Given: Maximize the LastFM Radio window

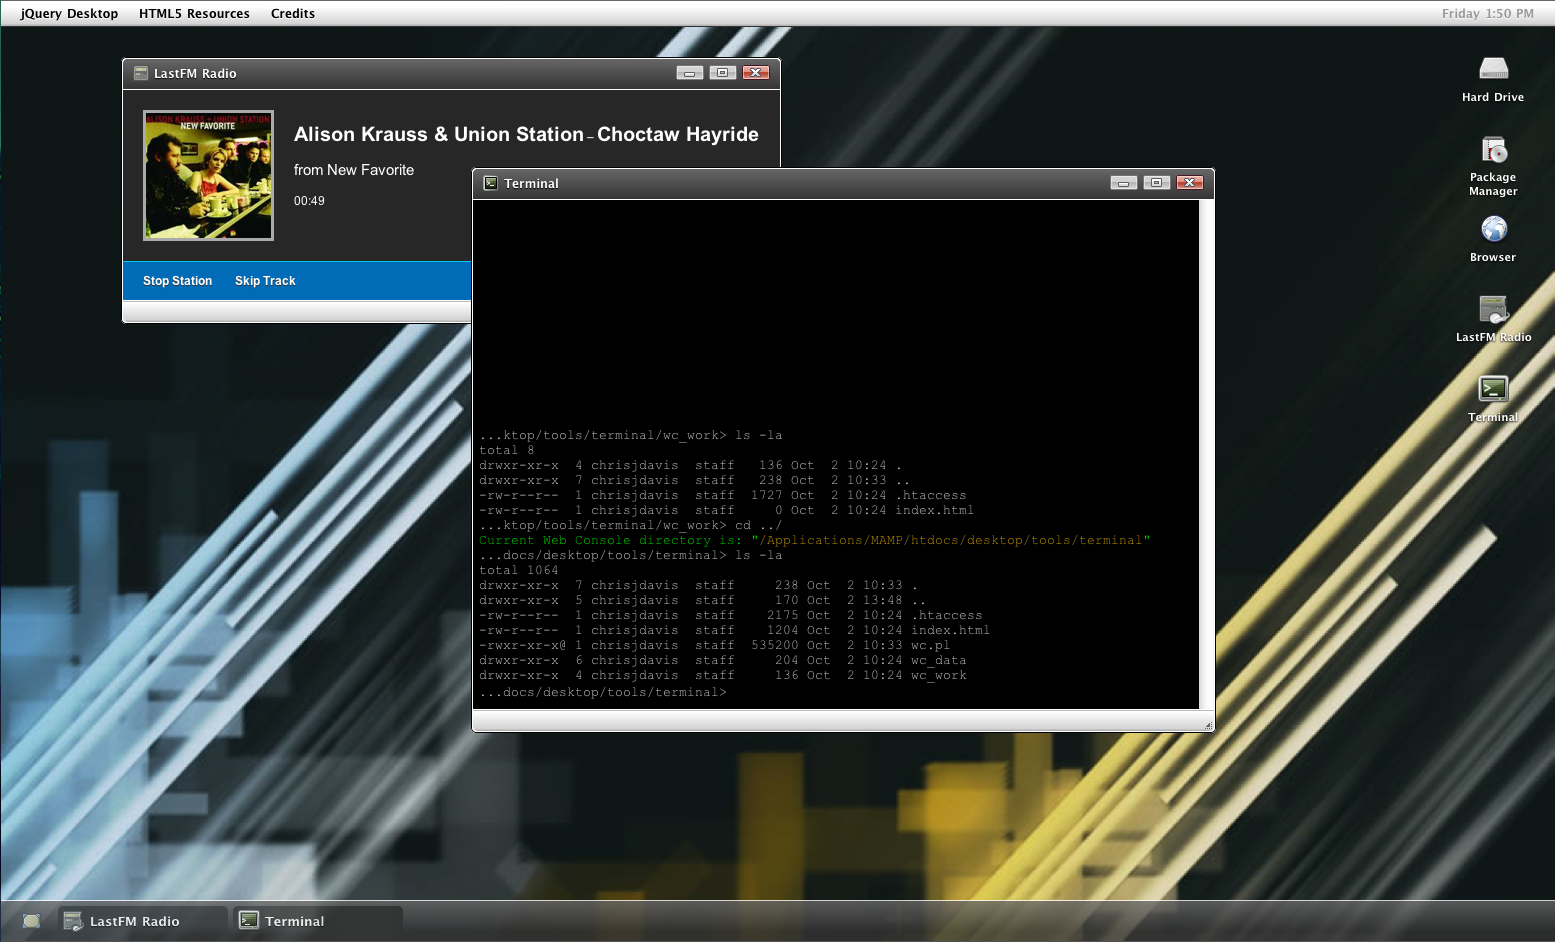Looking at the screenshot, I should click(723, 73).
